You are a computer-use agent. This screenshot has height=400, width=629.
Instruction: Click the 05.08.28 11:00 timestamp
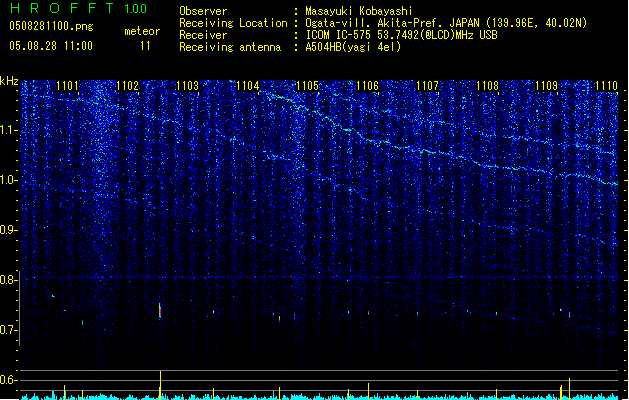(x=50, y=46)
